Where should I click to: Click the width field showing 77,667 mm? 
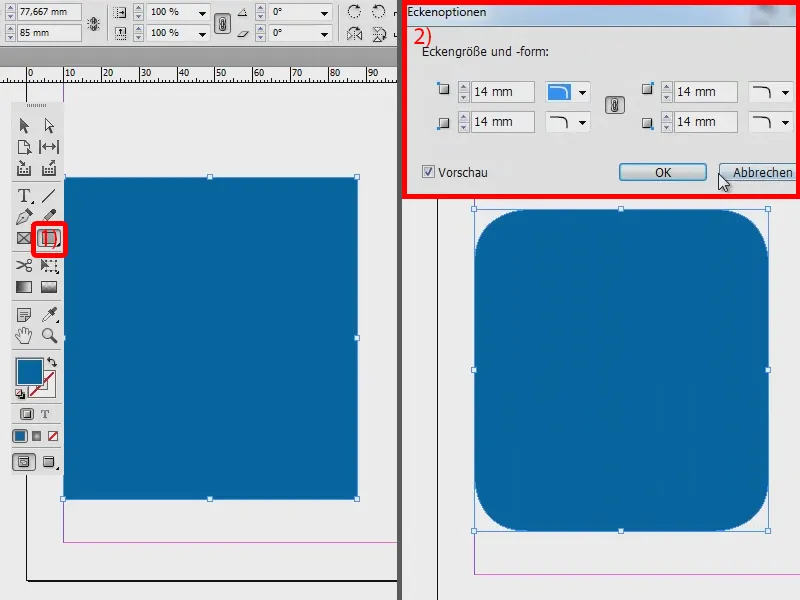click(x=49, y=12)
